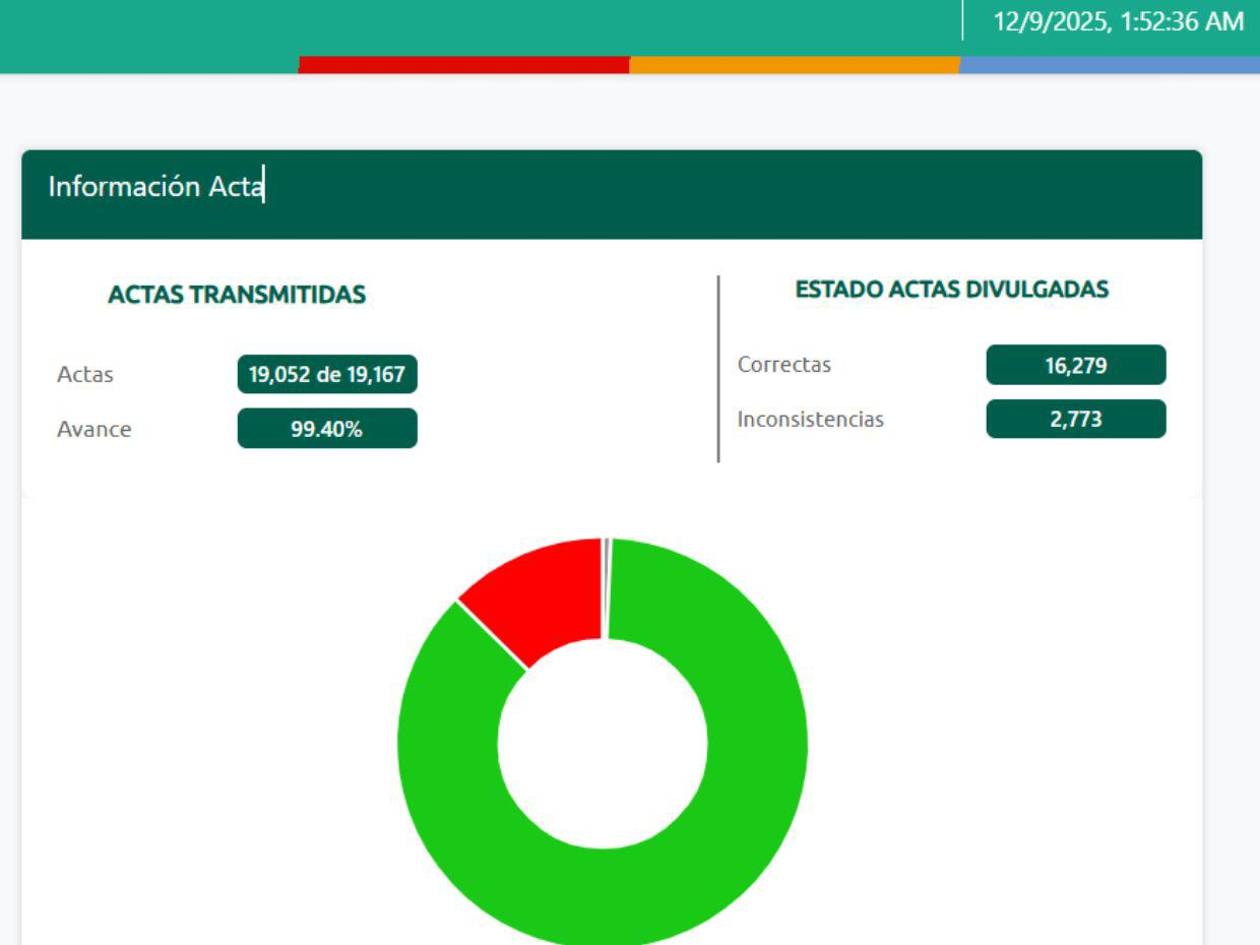Click the teal area of the top banner
Viewport: 1260px width, 945px height.
pyautogui.click(x=400, y=25)
